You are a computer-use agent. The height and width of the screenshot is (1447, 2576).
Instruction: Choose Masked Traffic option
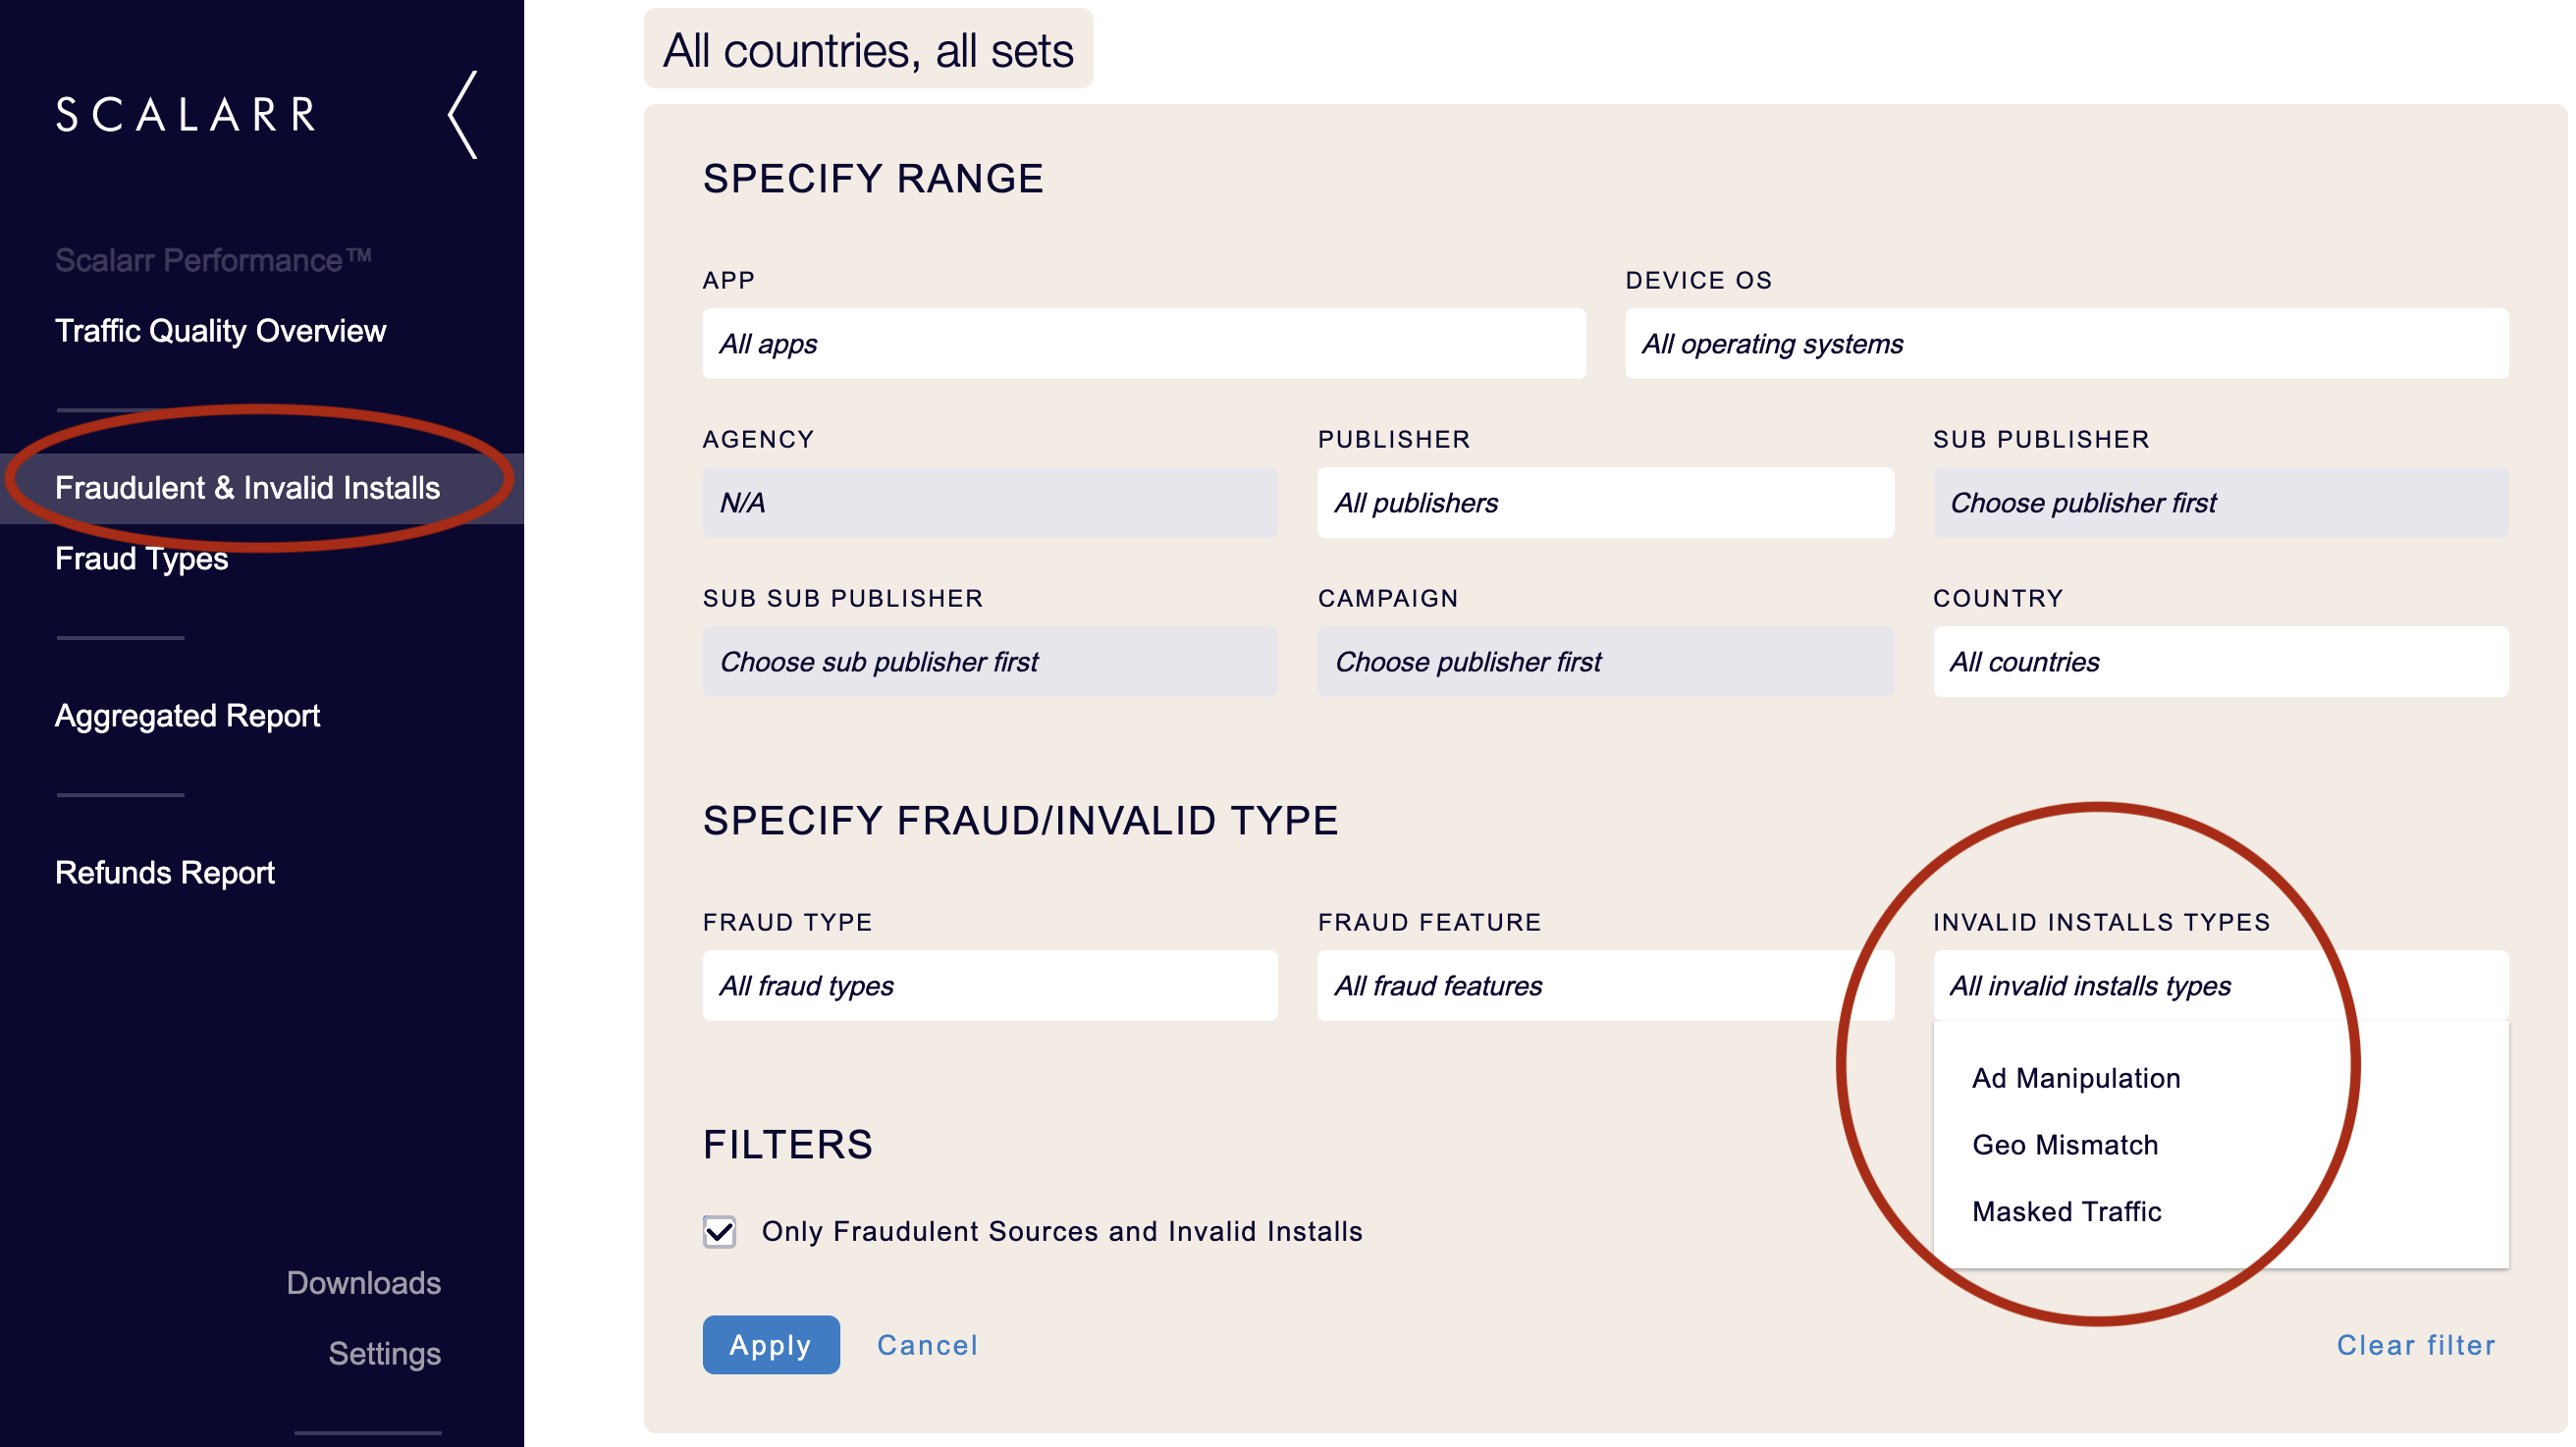click(x=2066, y=1212)
